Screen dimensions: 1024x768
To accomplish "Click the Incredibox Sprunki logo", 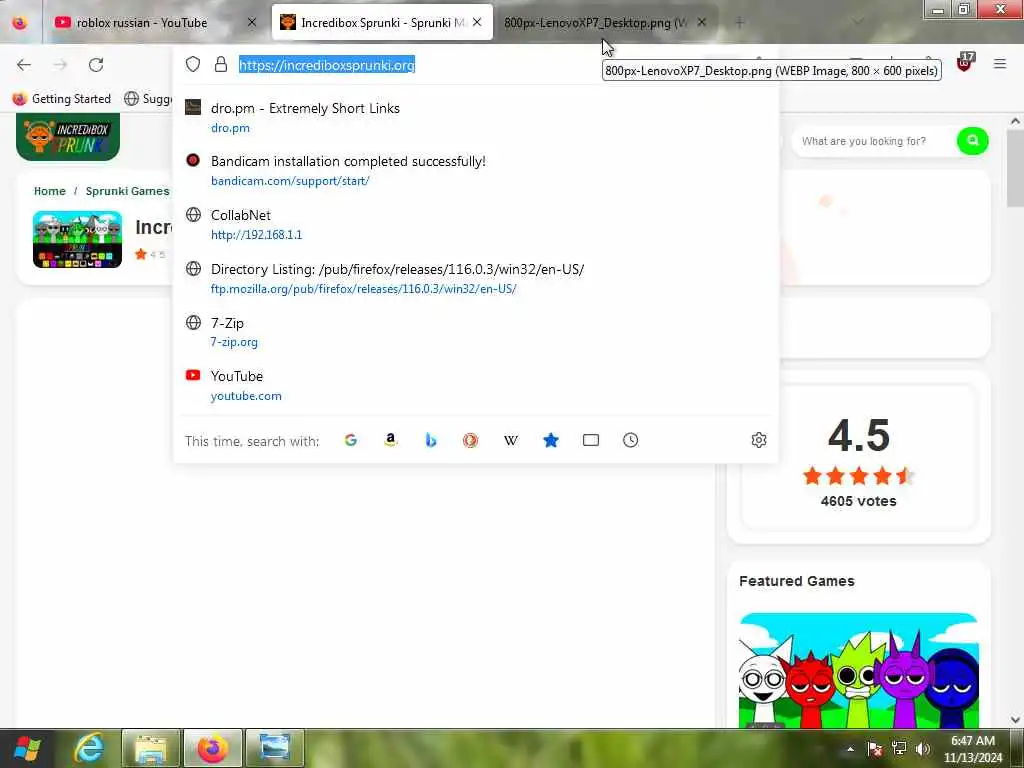I will pos(68,136).
